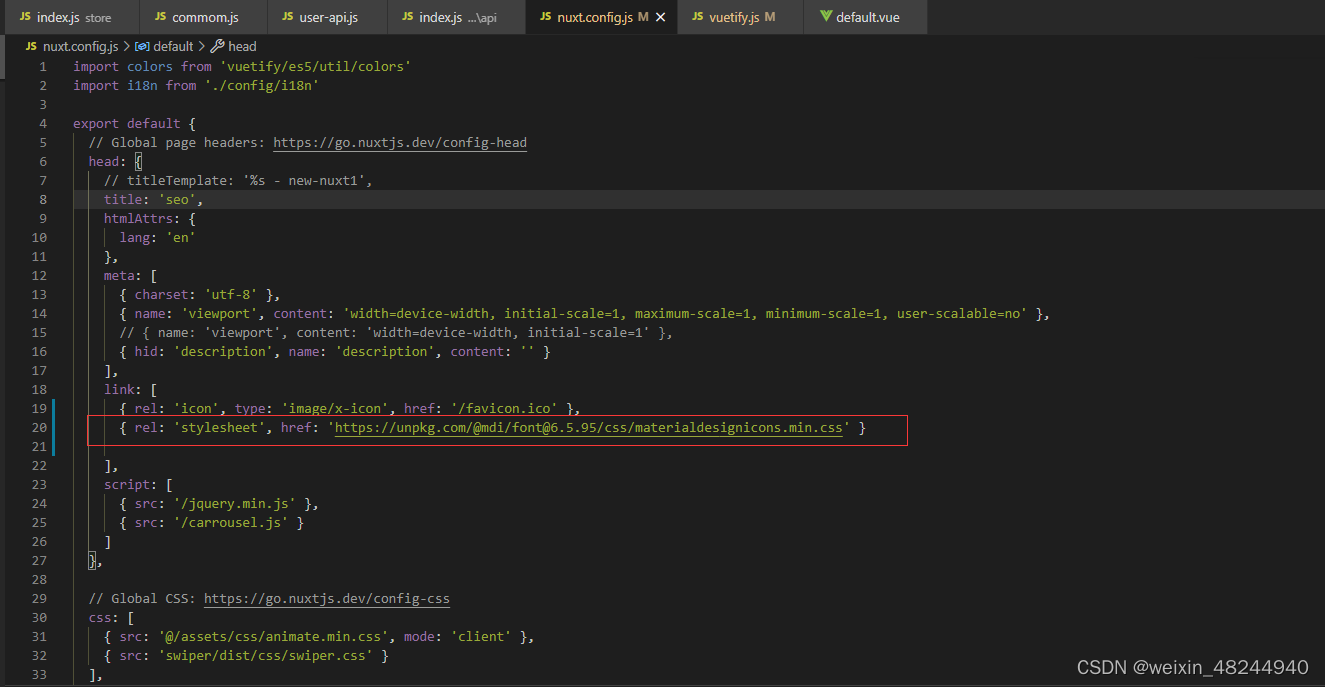
Task: Expand the head breadcrumb entry
Action: coord(241,46)
